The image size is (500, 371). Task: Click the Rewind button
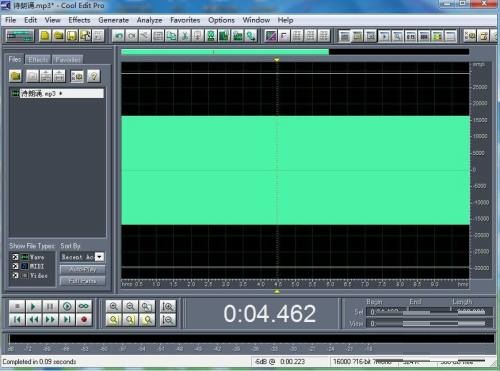click(x=33, y=320)
